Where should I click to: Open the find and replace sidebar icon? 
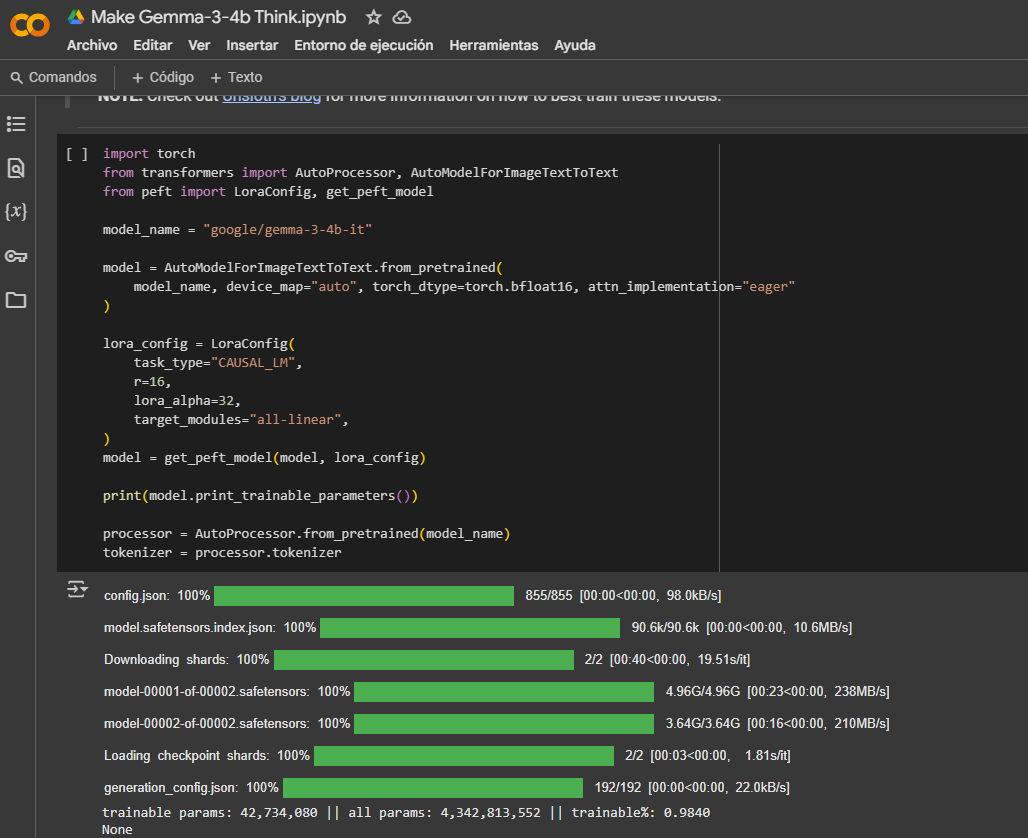point(15,168)
